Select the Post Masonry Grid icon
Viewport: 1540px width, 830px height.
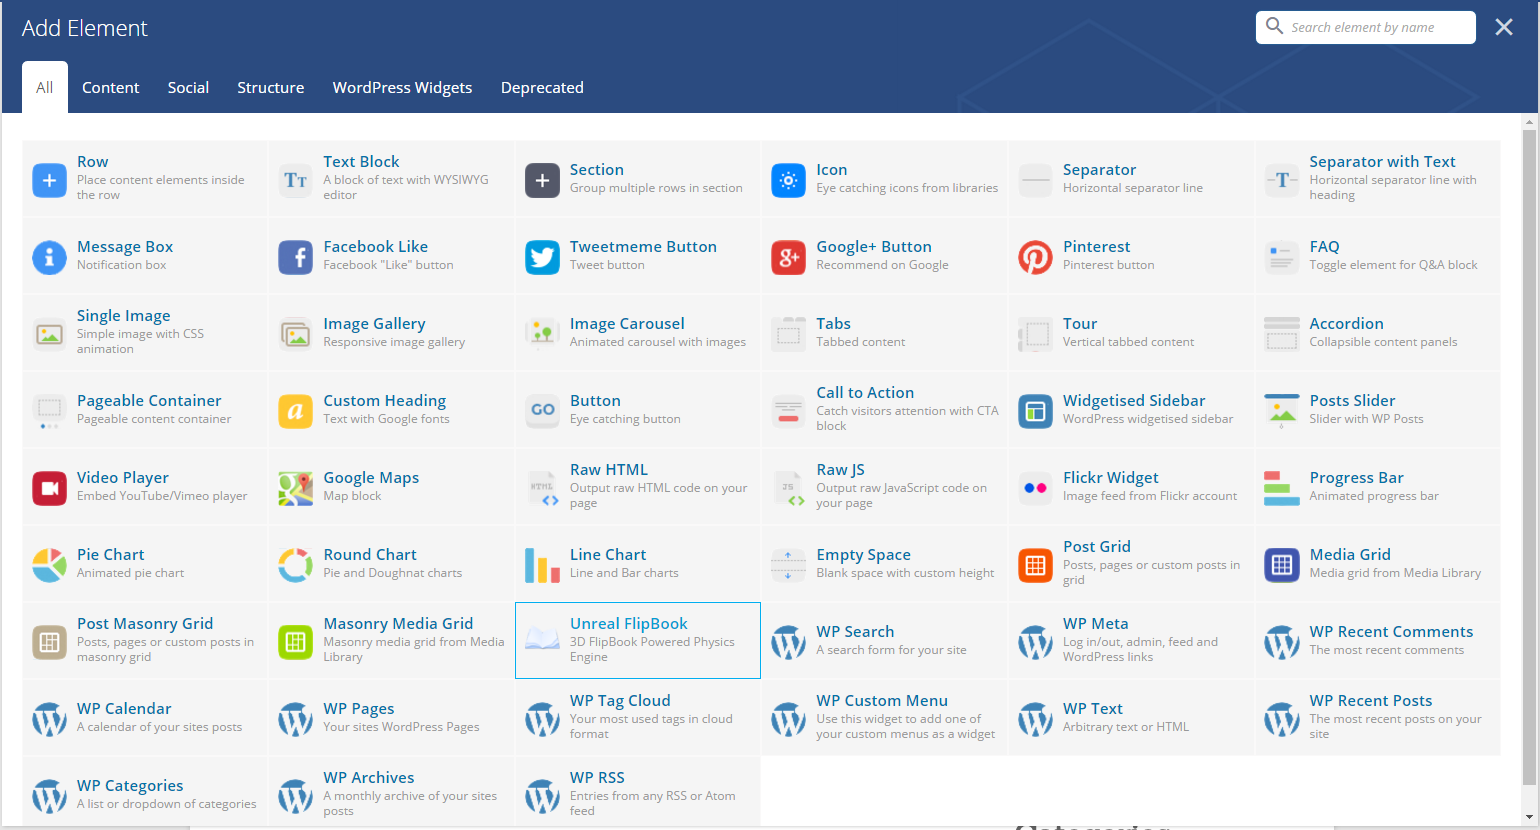(x=49, y=642)
